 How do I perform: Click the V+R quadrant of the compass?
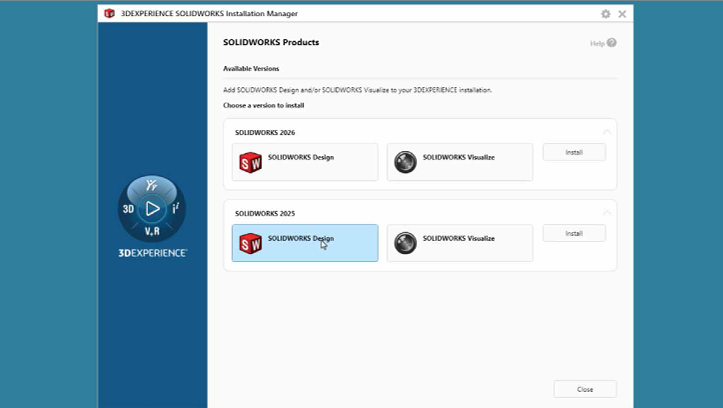pyautogui.click(x=152, y=231)
